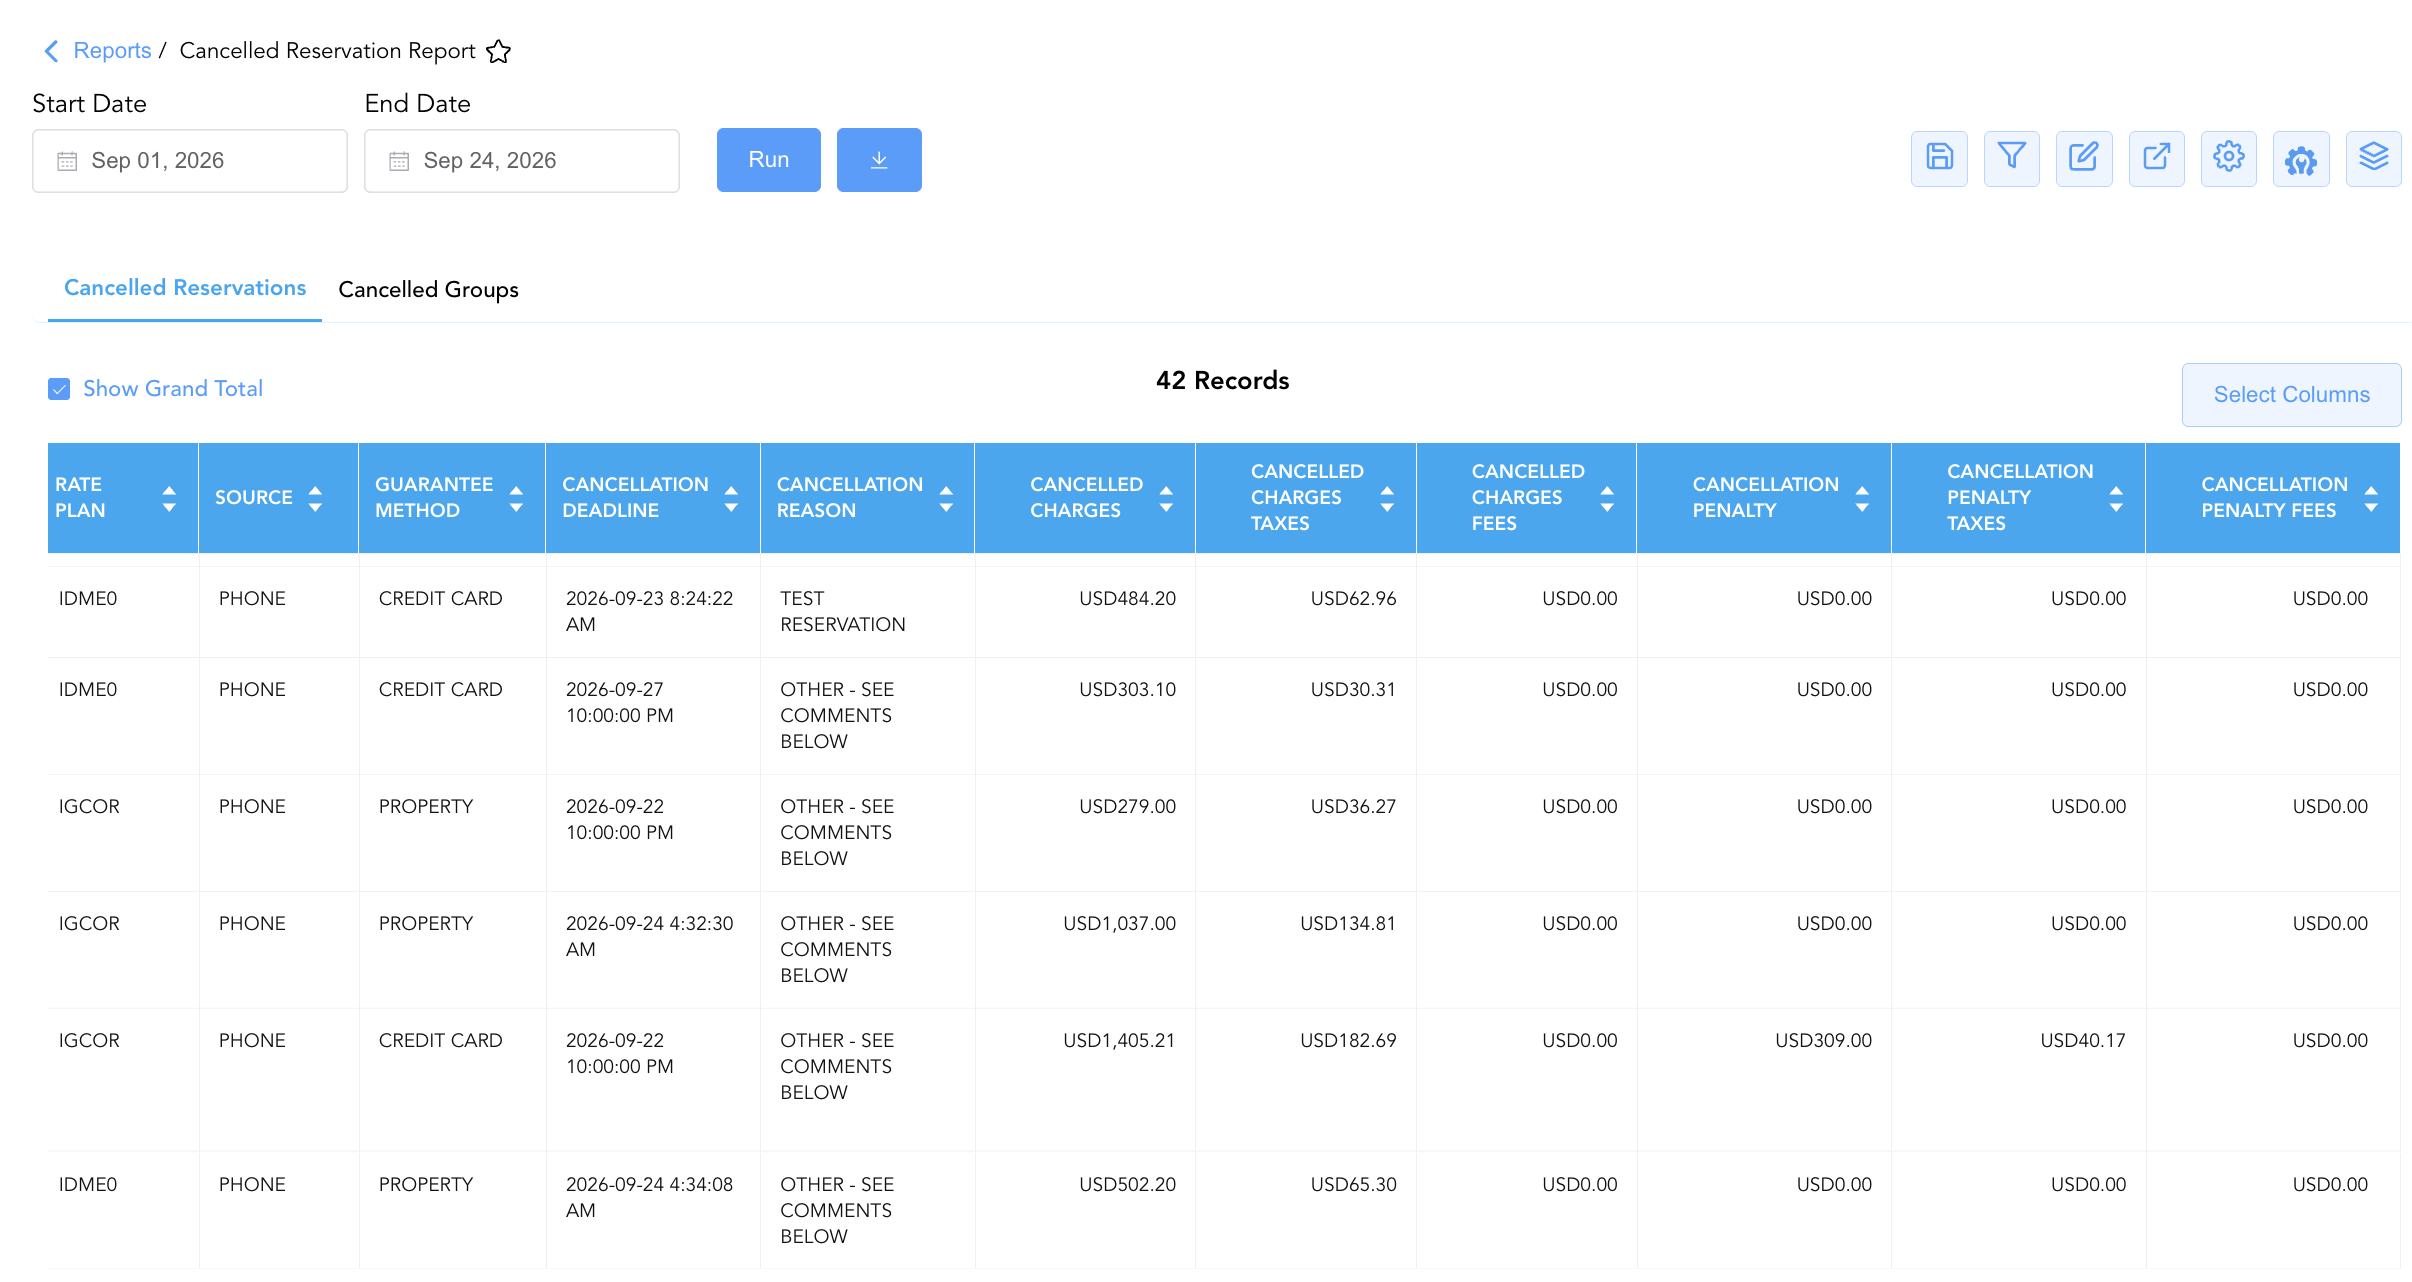Sort by Cancellation Penalty Fees arrows
The width and height of the screenshot is (2412, 1282).
[x=2371, y=498]
